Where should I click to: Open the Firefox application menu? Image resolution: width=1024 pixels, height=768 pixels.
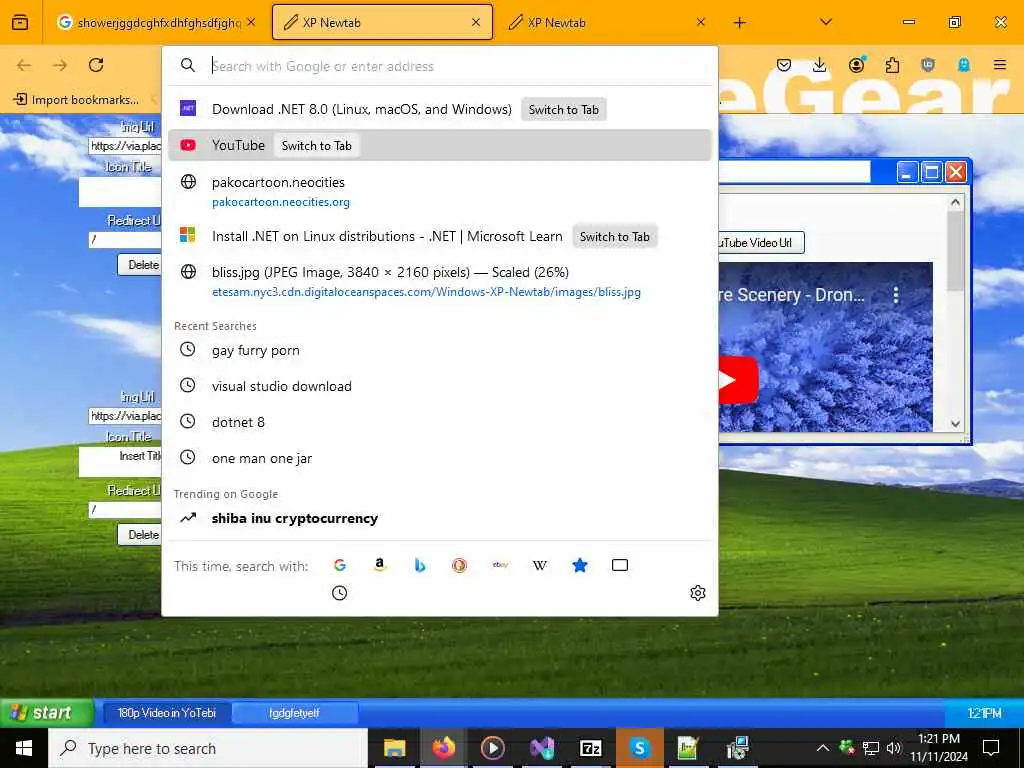coord(1000,65)
